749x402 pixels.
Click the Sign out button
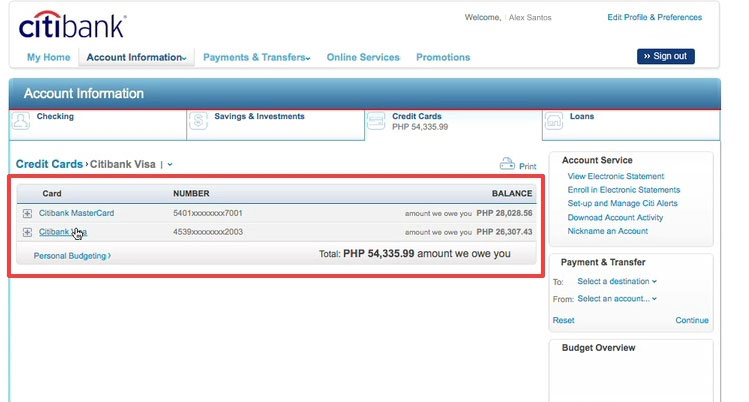pyautogui.click(x=665, y=56)
